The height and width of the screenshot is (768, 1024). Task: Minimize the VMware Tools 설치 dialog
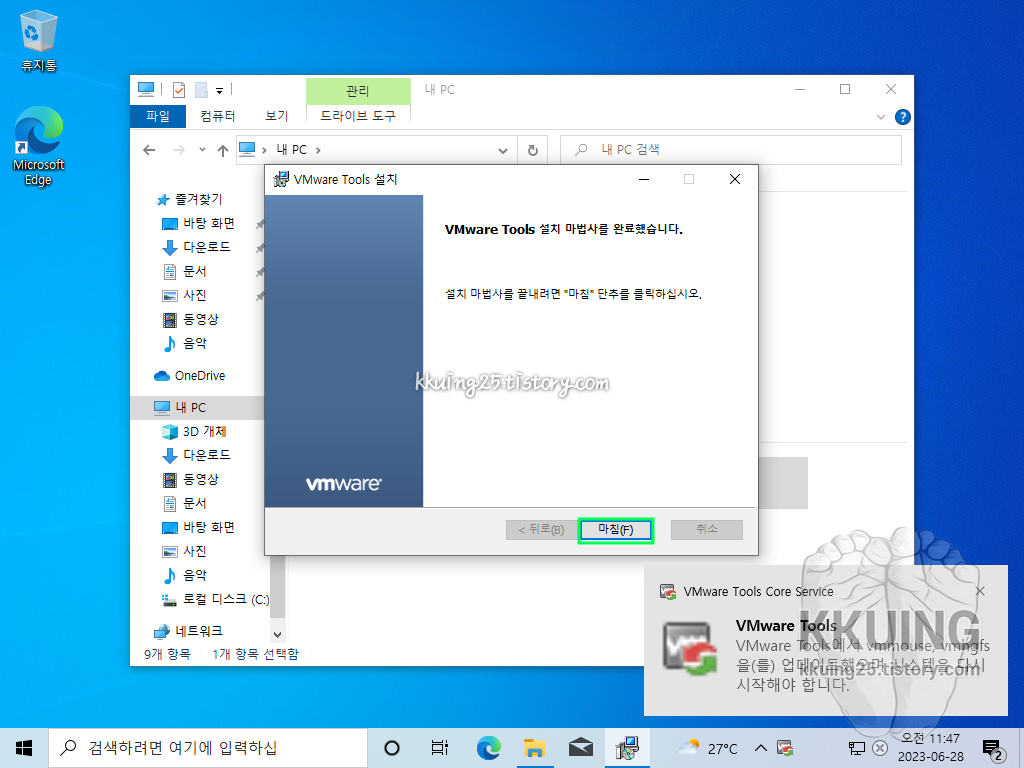pyautogui.click(x=644, y=179)
